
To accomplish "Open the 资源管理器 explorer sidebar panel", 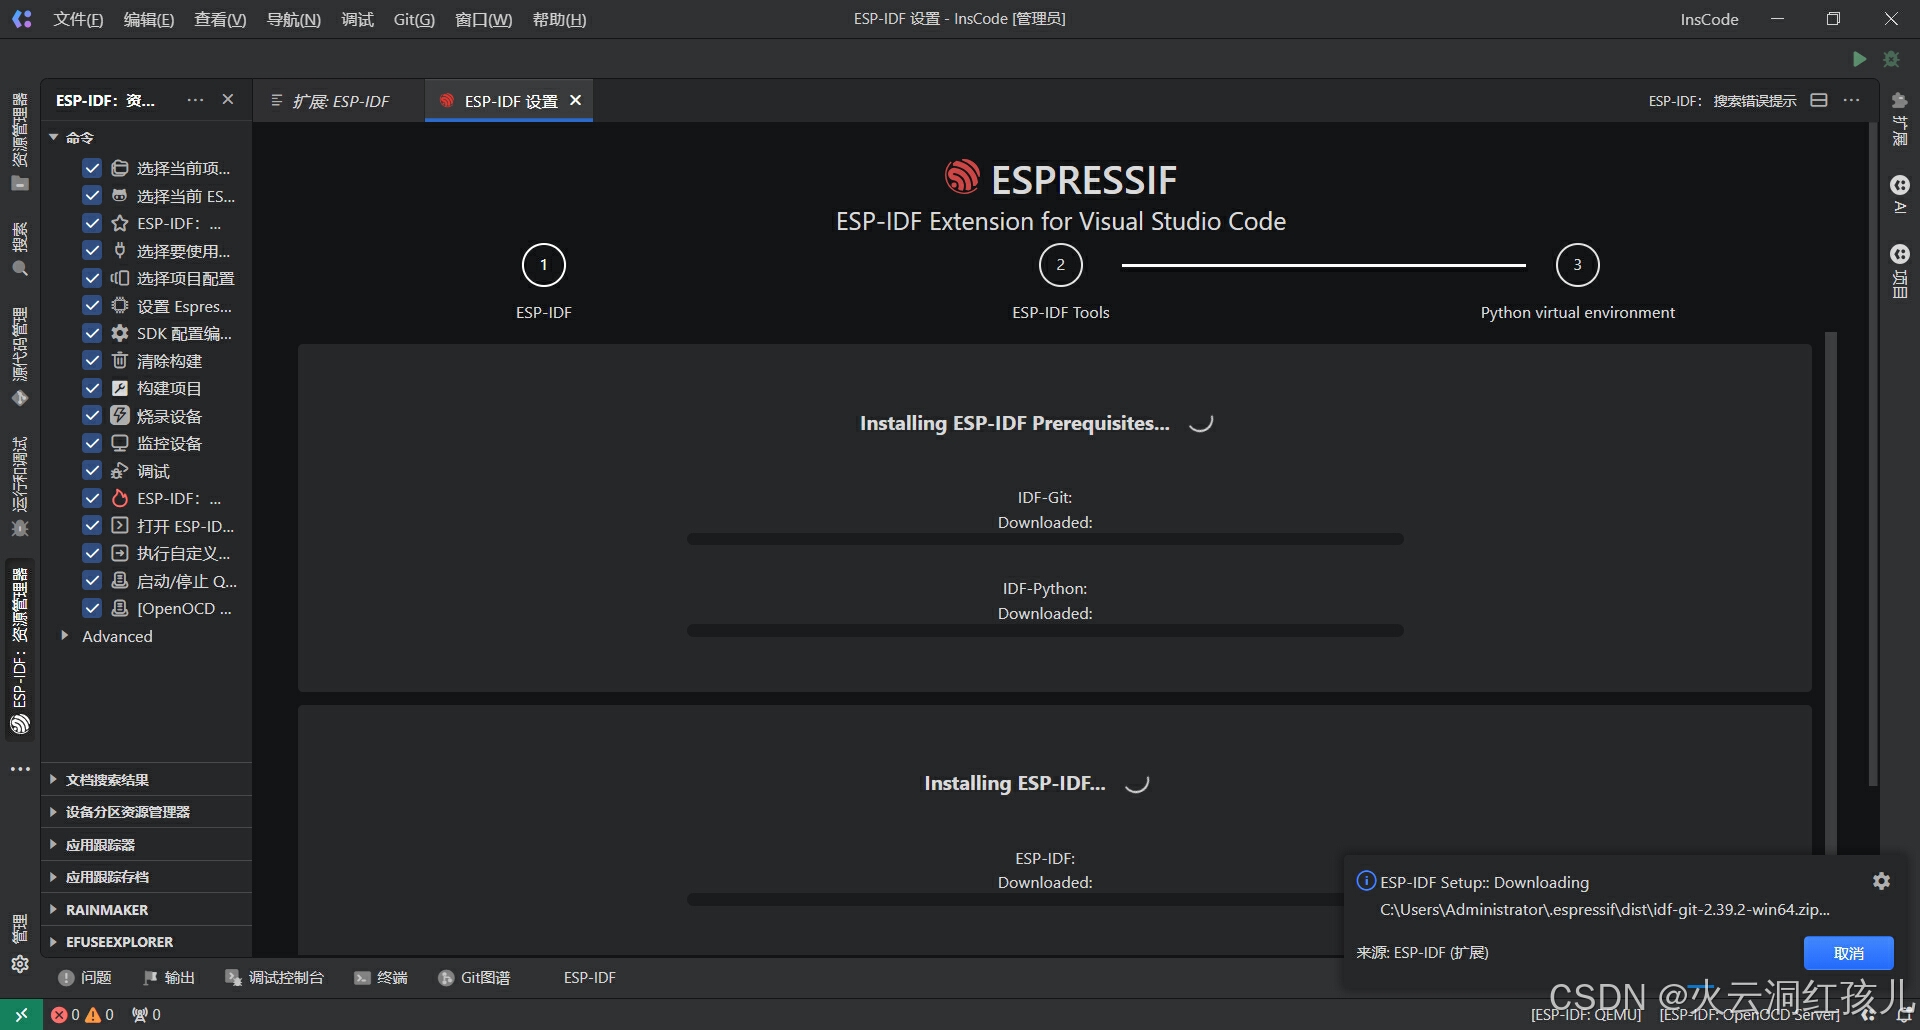I will [20, 141].
